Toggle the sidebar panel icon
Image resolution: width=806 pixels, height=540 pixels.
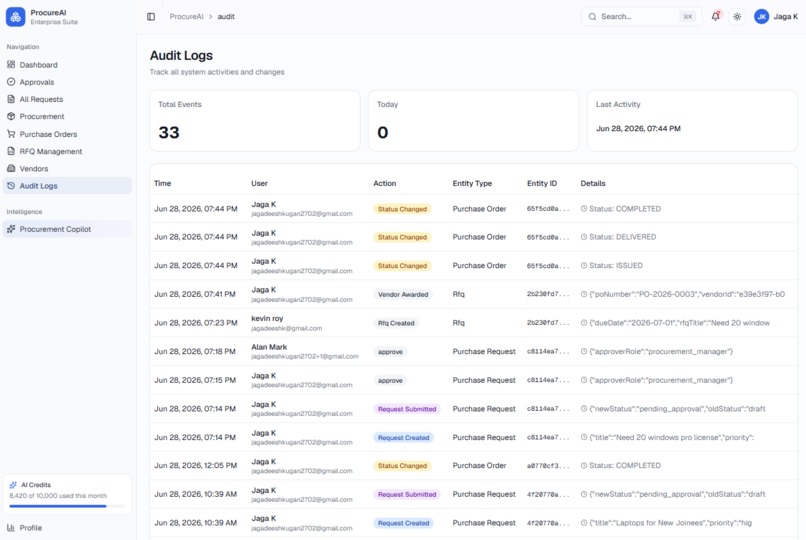(151, 16)
